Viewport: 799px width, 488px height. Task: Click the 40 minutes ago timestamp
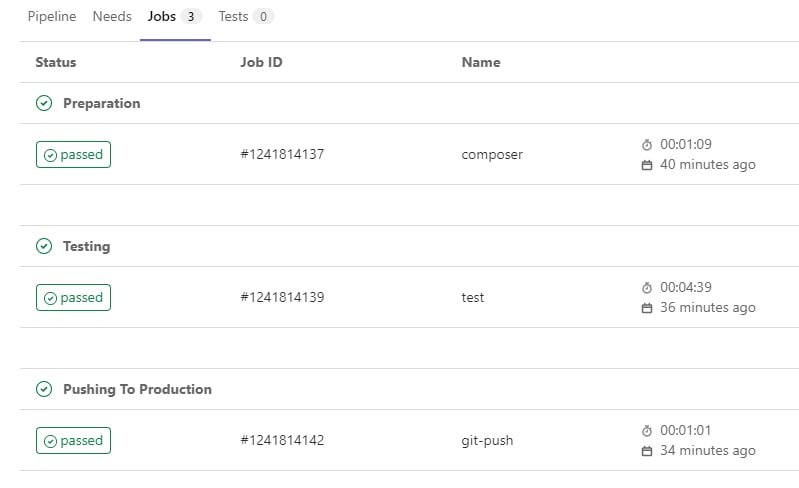click(x=708, y=165)
